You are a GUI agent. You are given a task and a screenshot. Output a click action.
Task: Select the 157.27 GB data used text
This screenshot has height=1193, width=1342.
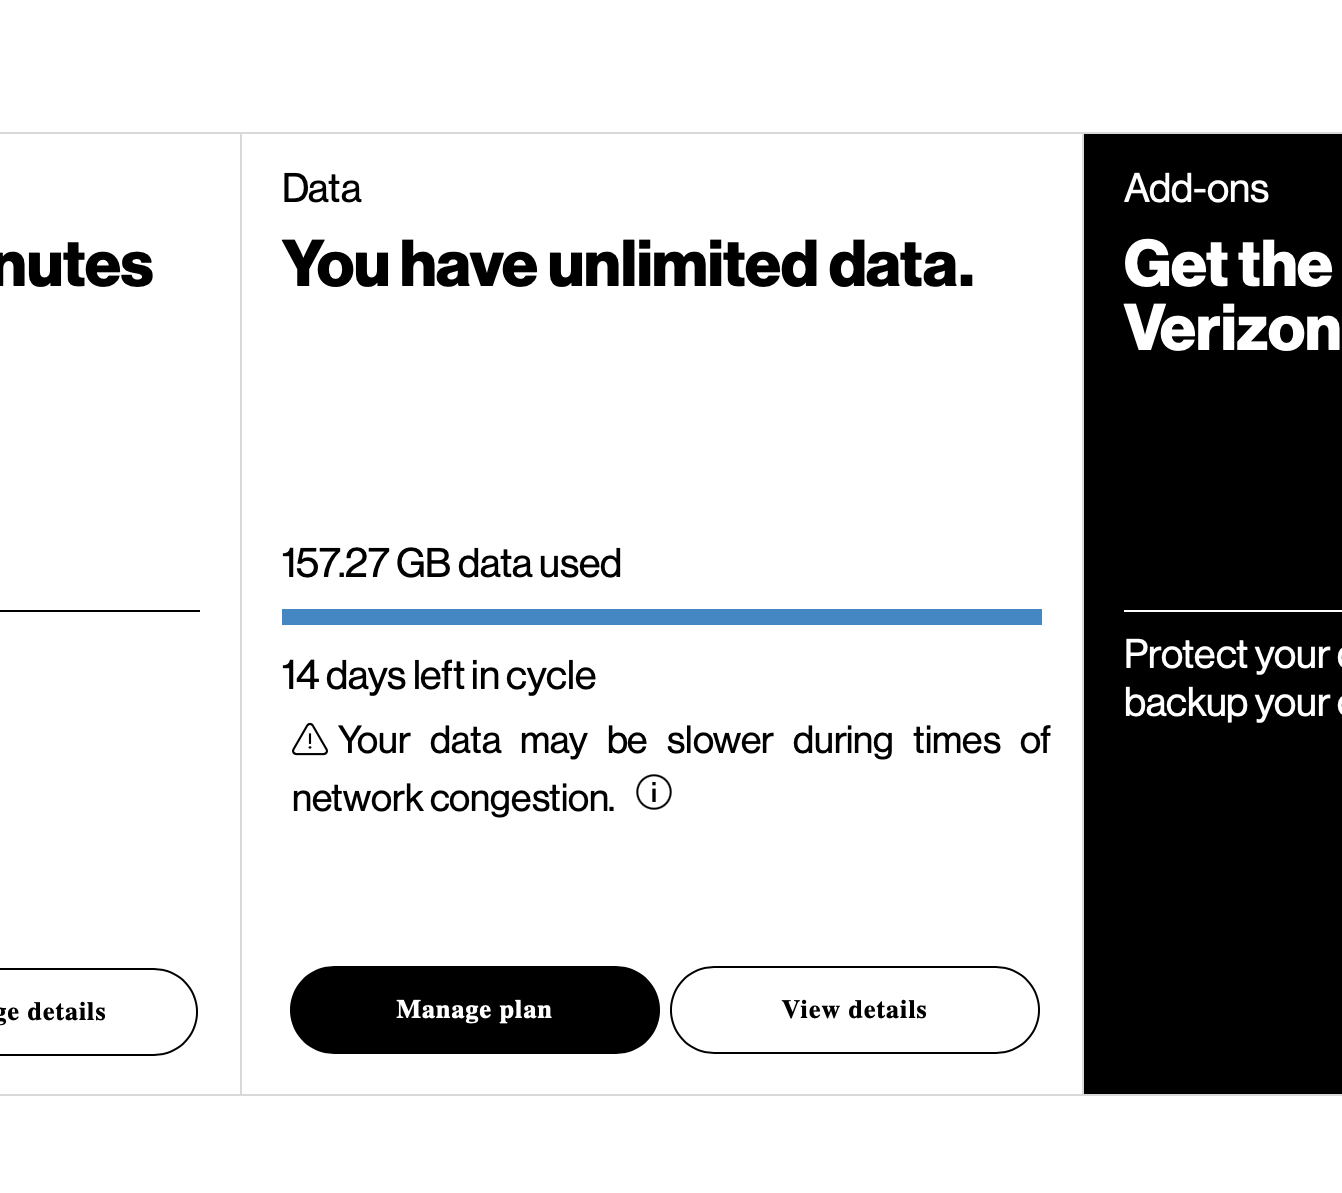pyautogui.click(x=451, y=564)
